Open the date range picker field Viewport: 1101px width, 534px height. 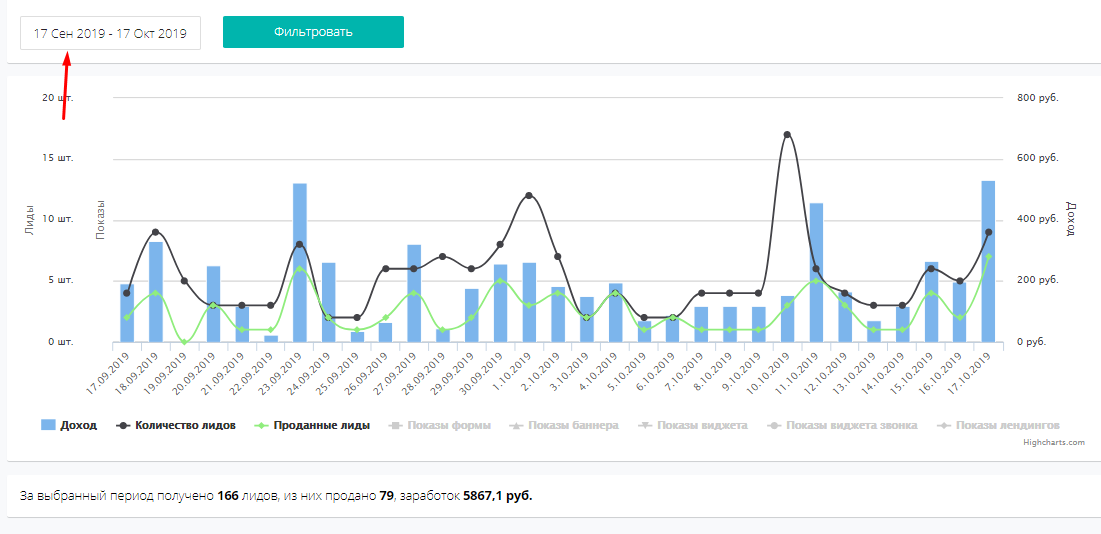point(110,33)
